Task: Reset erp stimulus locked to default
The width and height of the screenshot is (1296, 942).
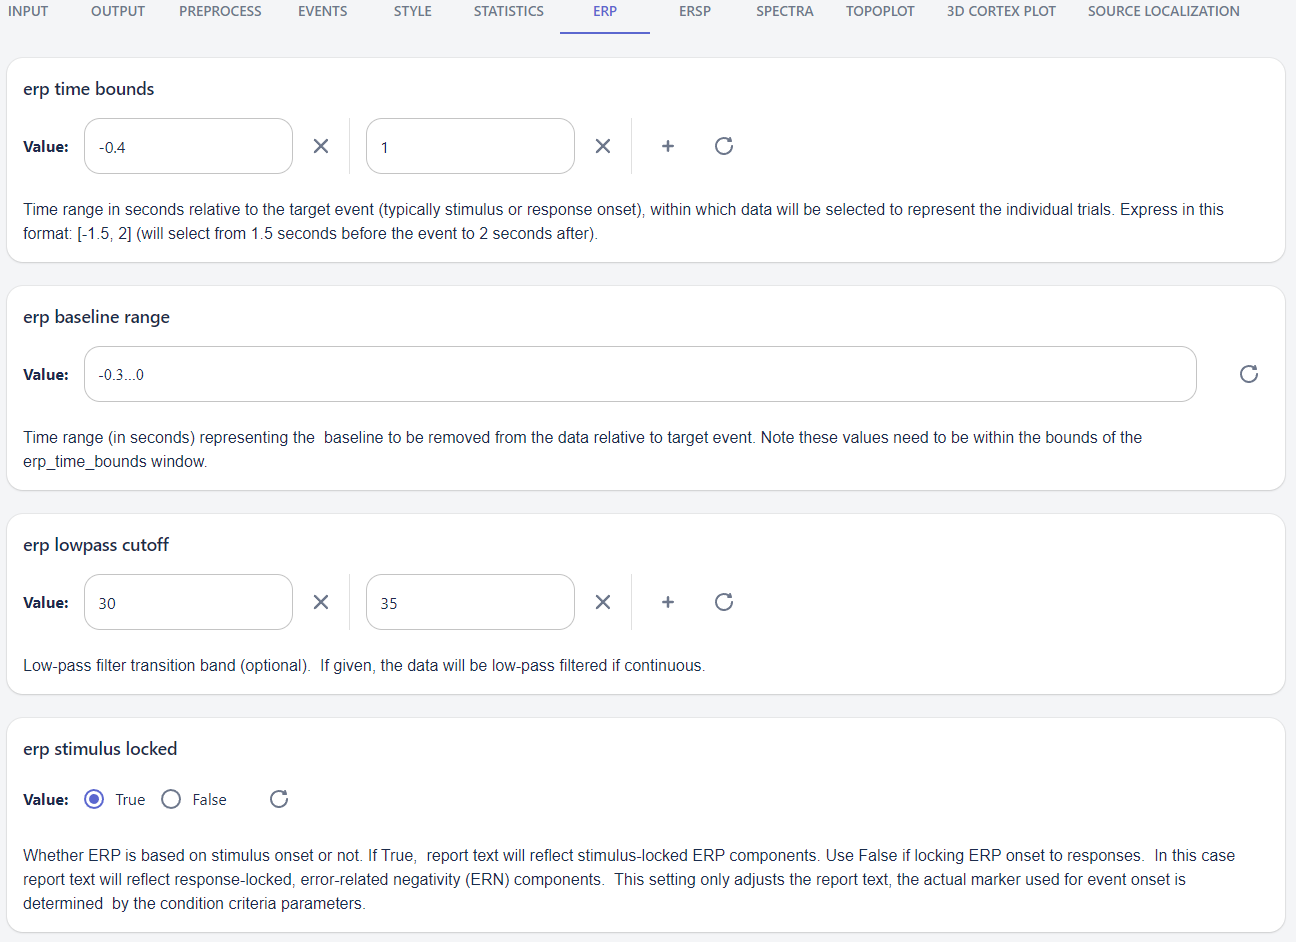Action: [x=279, y=799]
